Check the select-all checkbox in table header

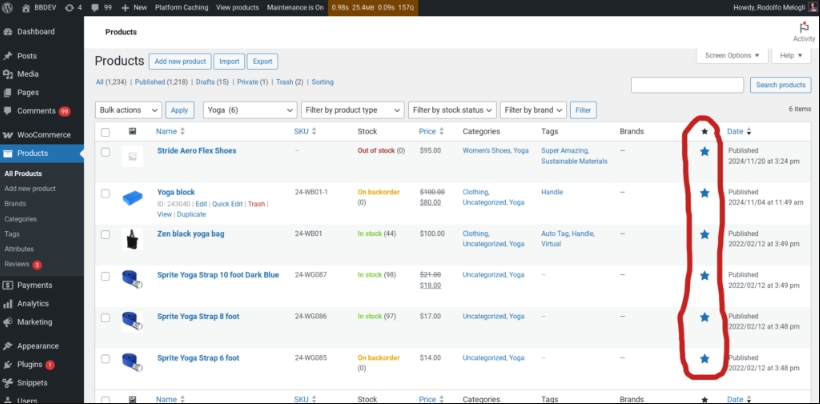[105, 132]
